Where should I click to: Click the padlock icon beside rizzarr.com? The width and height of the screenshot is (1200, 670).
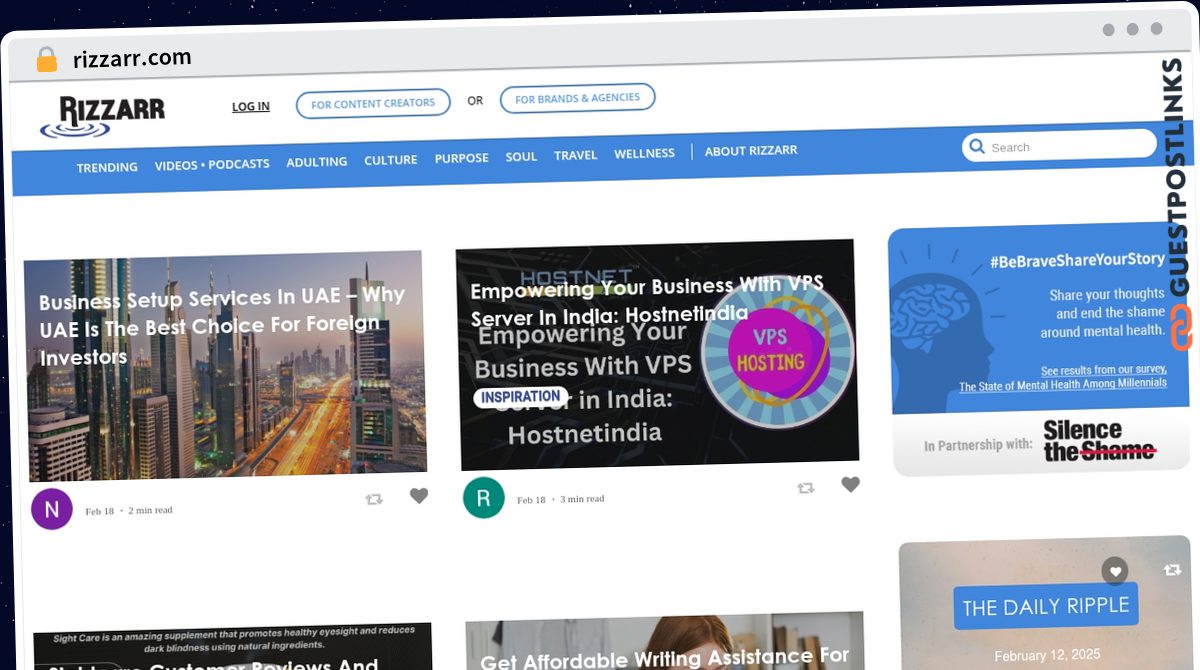click(x=46, y=59)
